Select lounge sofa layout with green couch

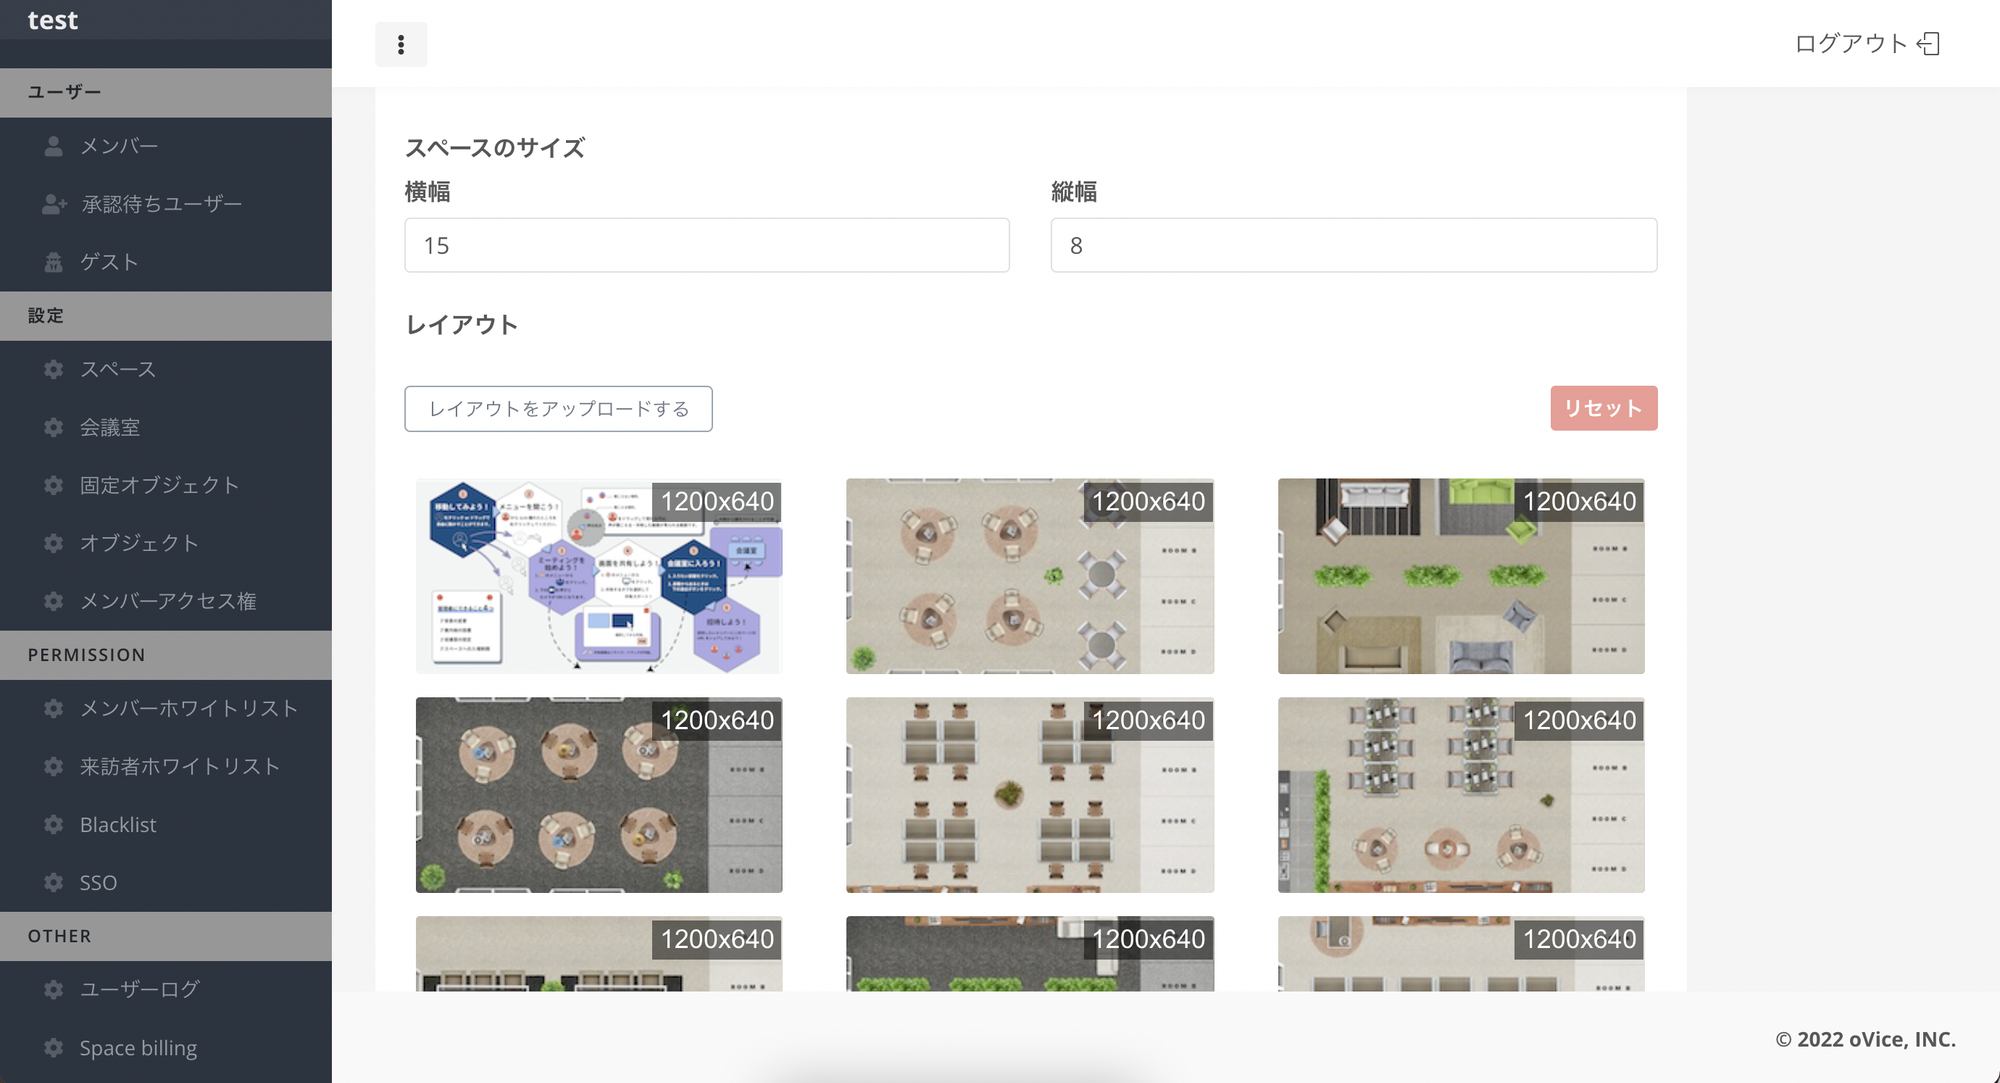click(x=1461, y=576)
